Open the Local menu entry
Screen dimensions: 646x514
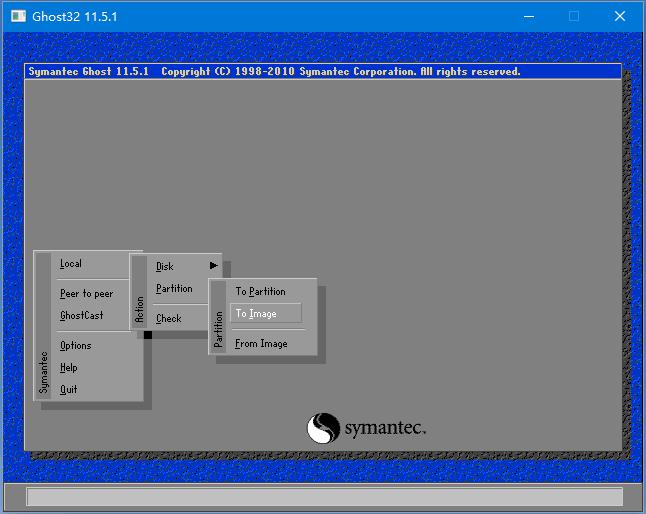pos(71,264)
